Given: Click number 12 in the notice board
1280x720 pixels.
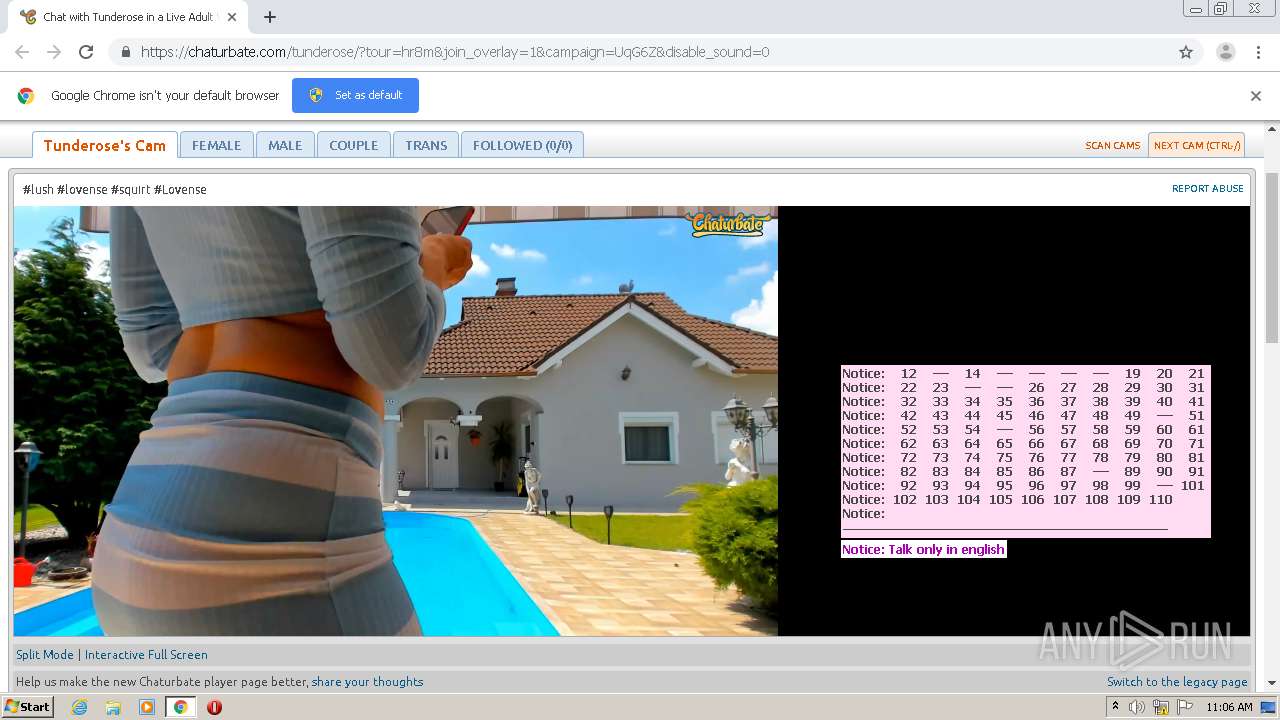Looking at the screenshot, I should (x=908, y=373).
